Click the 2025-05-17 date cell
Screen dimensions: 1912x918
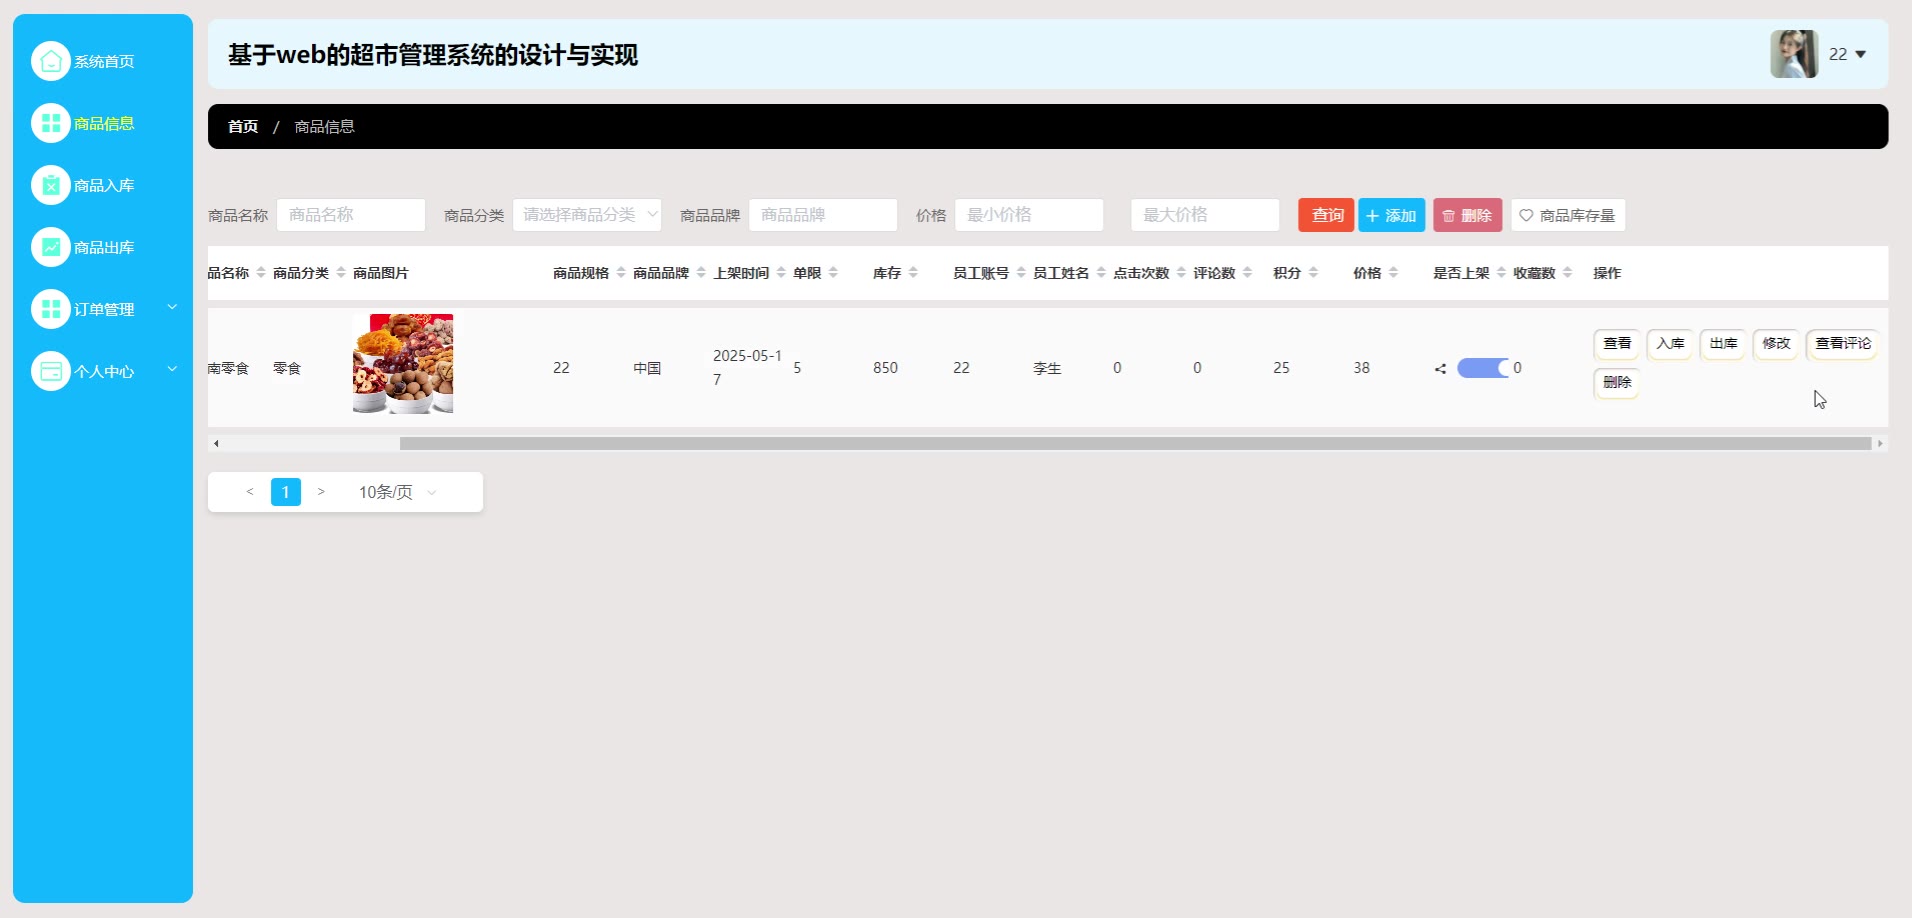(x=747, y=368)
